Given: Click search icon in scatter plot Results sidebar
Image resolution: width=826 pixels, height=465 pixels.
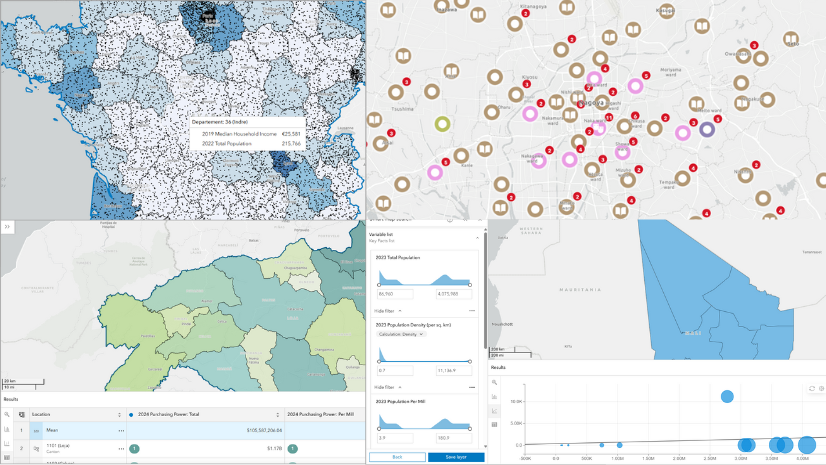Looking at the screenshot, I should (495, 383).
